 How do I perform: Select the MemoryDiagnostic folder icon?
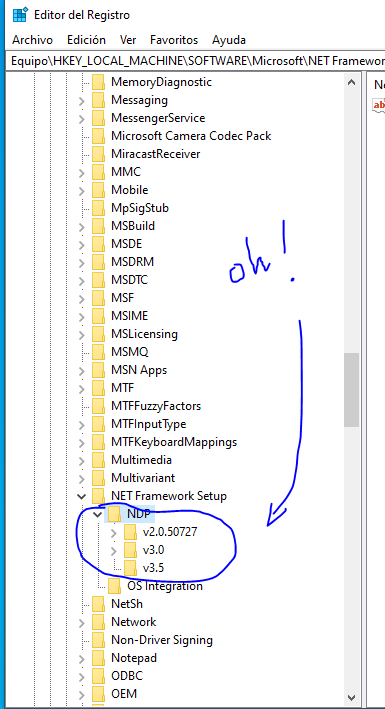click(x=98, y=82)
